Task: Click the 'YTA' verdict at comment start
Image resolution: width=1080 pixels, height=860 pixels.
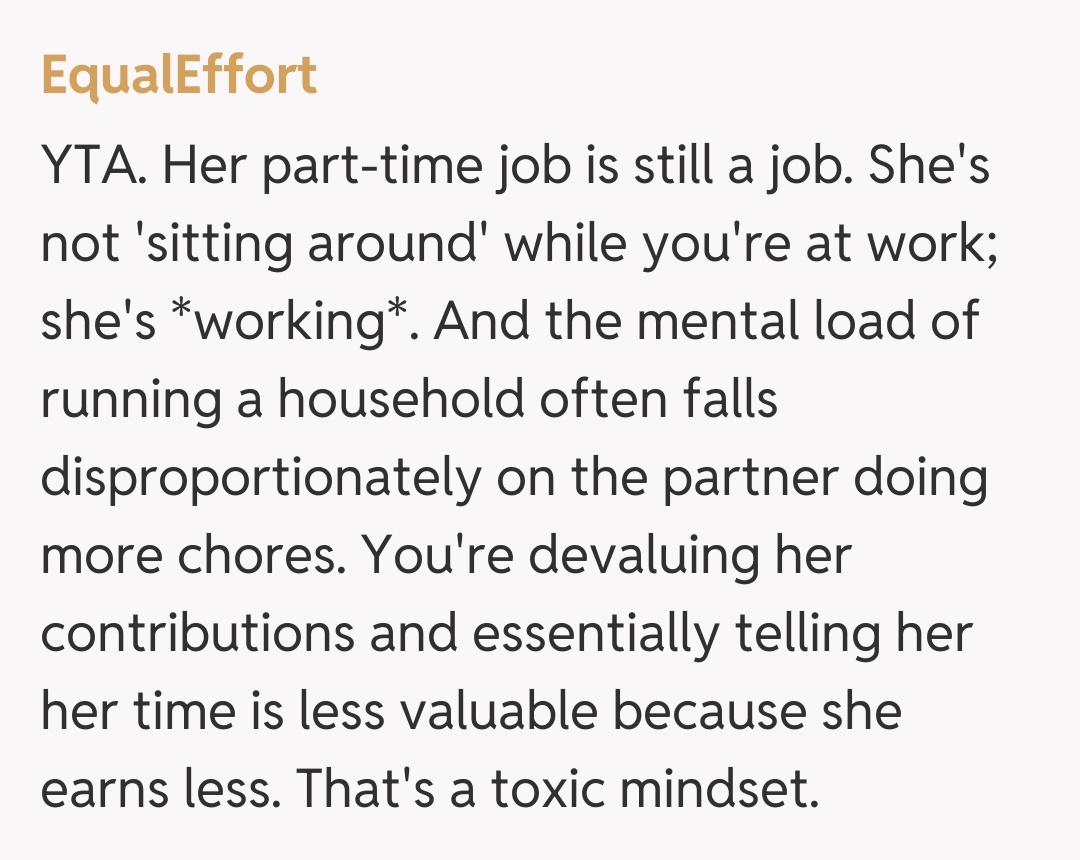Action: (x=96, y=167)
